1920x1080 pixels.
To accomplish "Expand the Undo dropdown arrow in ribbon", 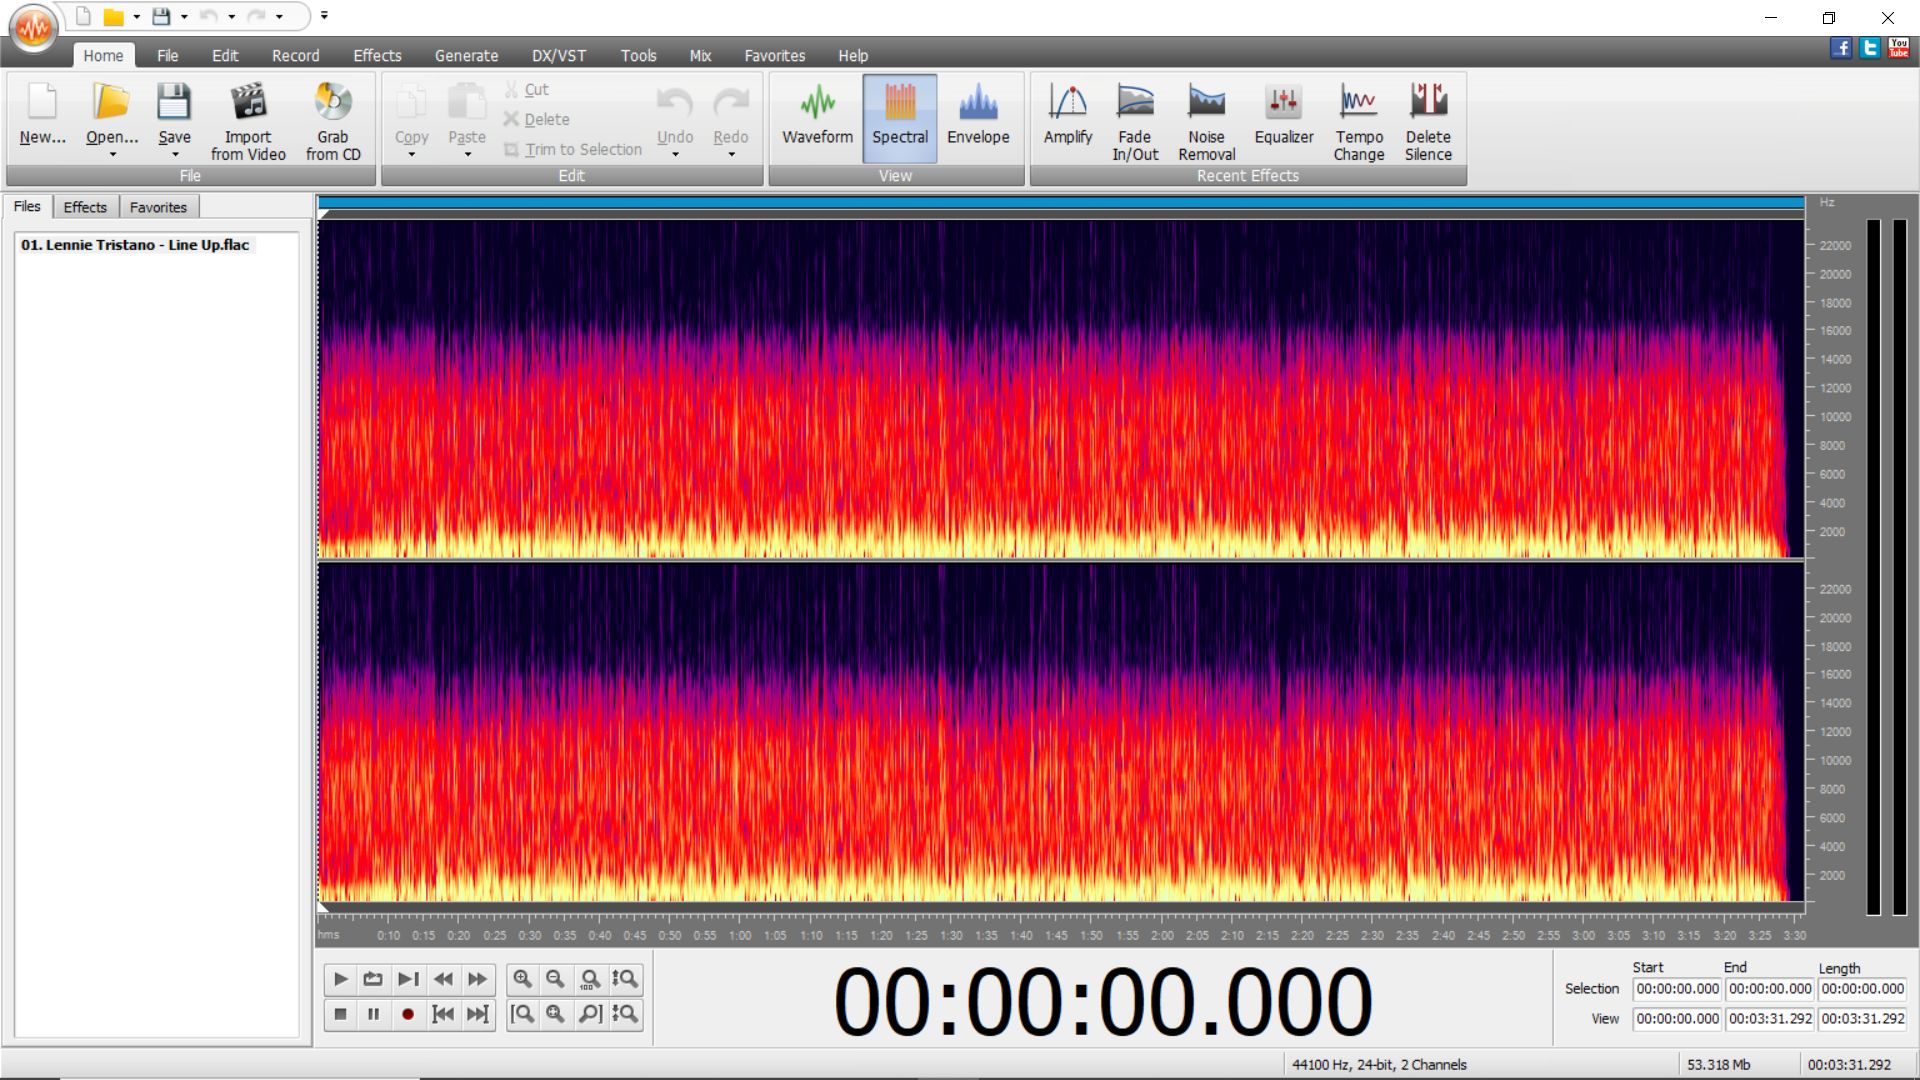I will tap(675, 154).
